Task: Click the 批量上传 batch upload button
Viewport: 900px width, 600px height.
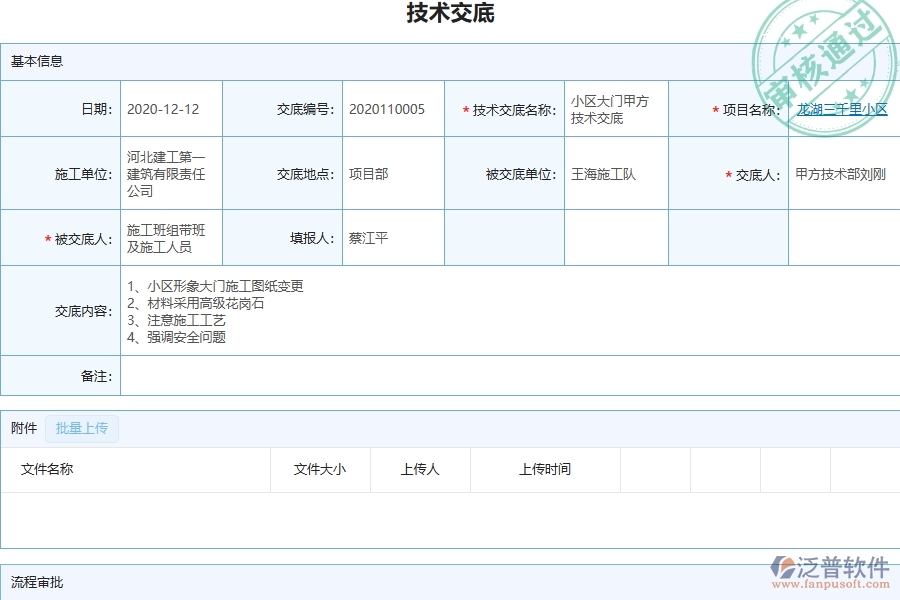Action: click(x=81, y=428)
